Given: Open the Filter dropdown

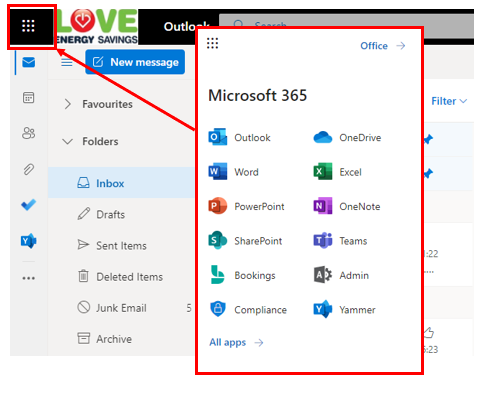Looking at the screenshot, I should (449, 101).
